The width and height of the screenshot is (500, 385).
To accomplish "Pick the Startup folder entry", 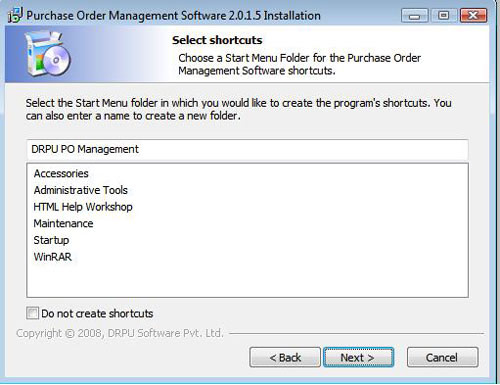I will pos(51,240).
